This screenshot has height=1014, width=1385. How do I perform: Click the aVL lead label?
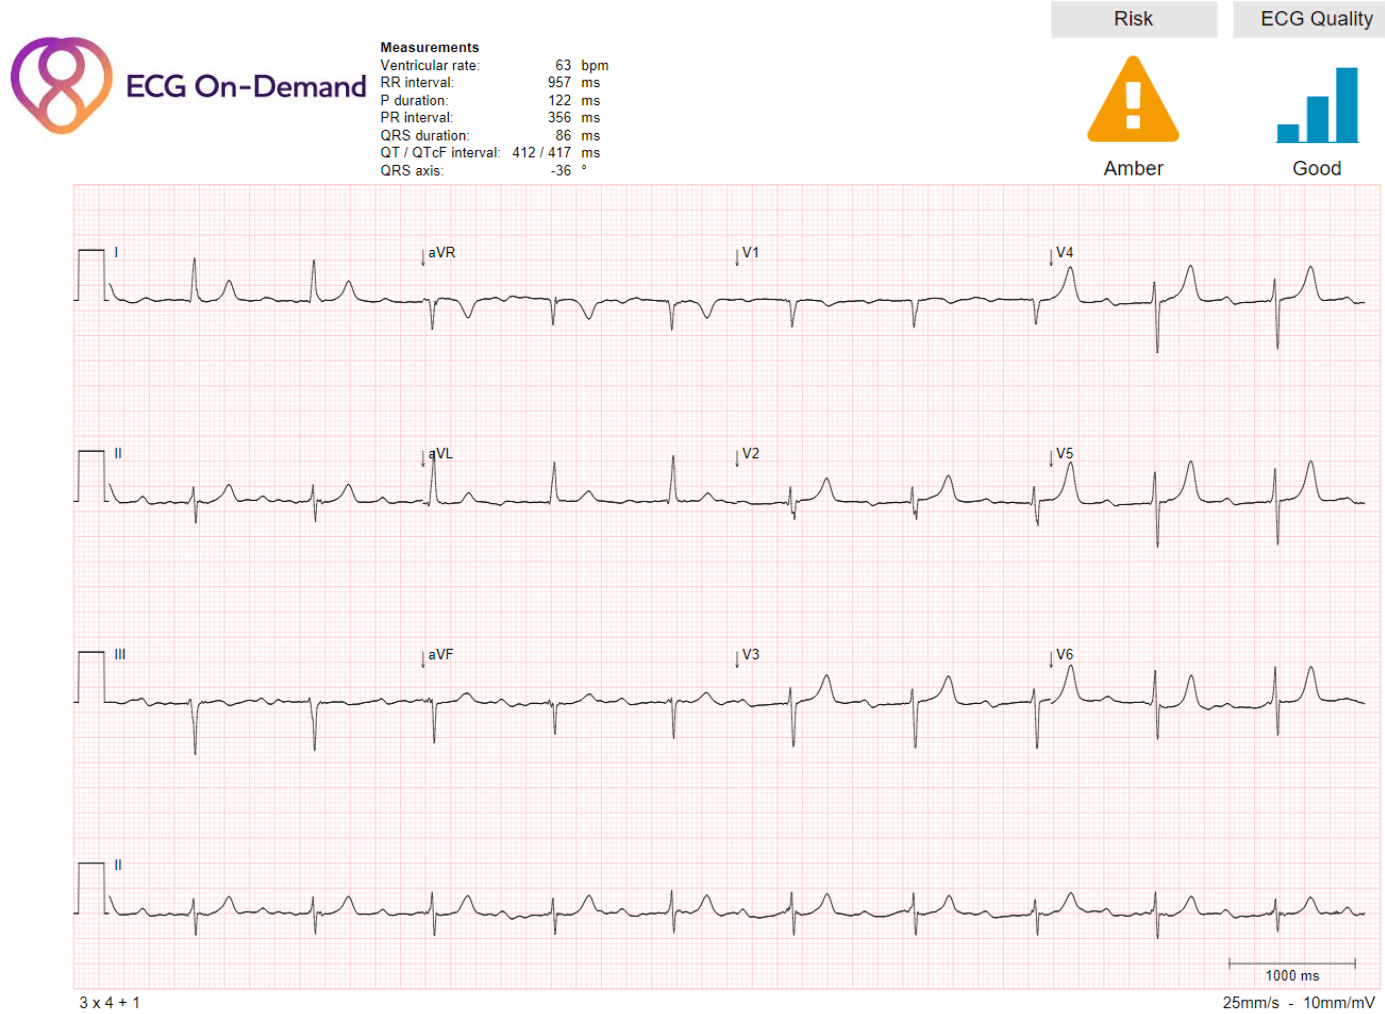click(440, 454)
